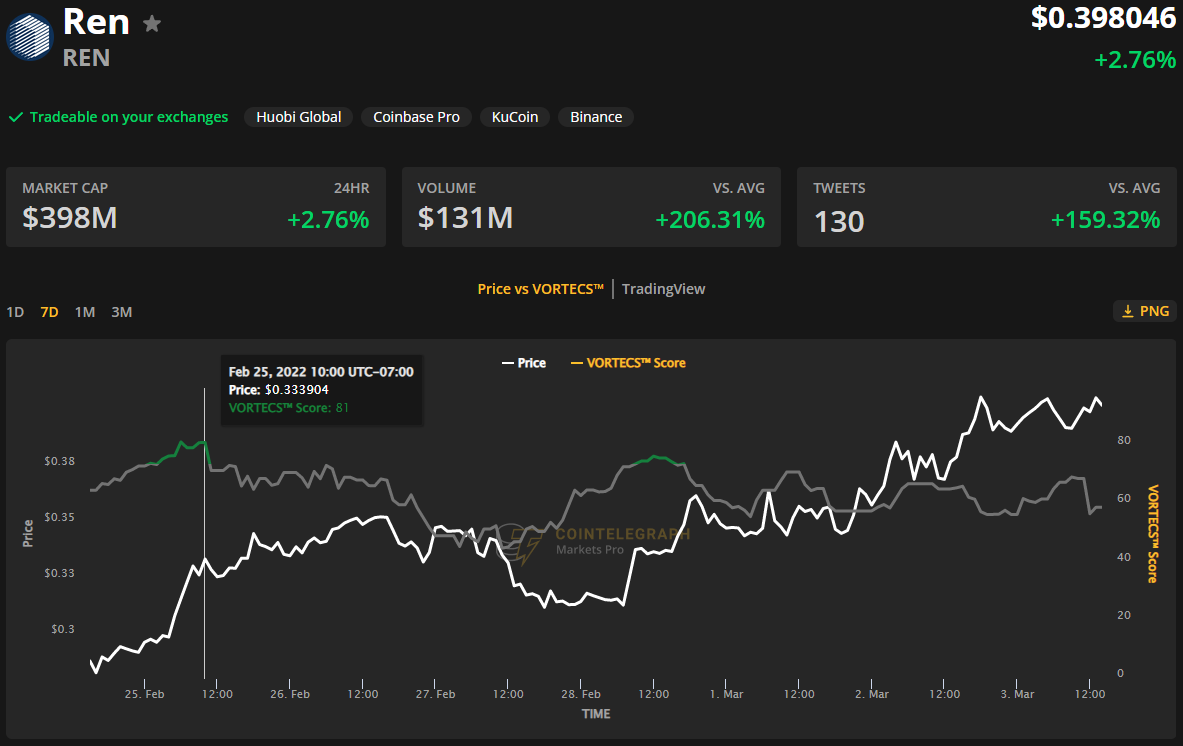Switch chart to 3M range
Image resolution: width=1183 pixels, height=746 pixels.
[121, 312]
